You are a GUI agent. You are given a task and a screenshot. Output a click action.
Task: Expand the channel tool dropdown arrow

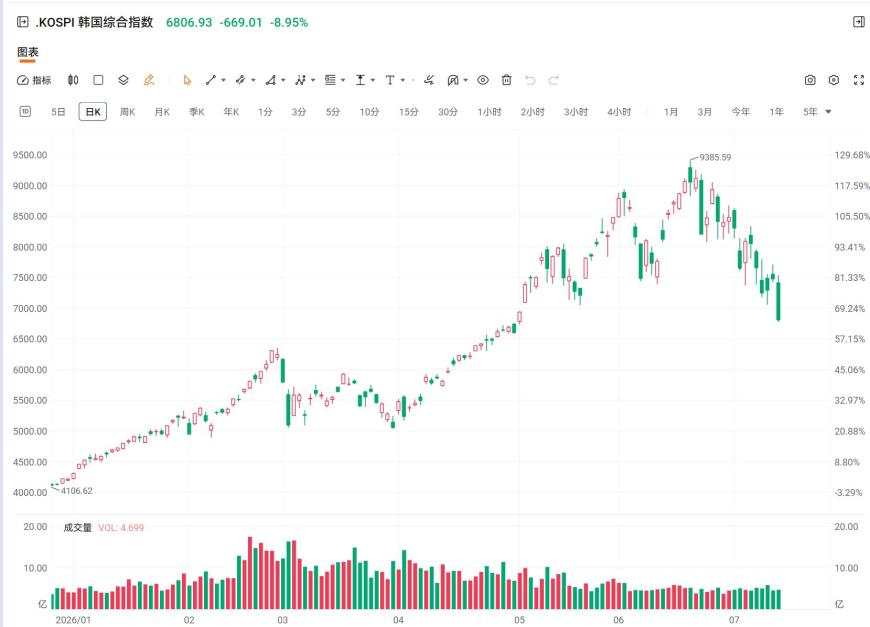tap(253, 80)
